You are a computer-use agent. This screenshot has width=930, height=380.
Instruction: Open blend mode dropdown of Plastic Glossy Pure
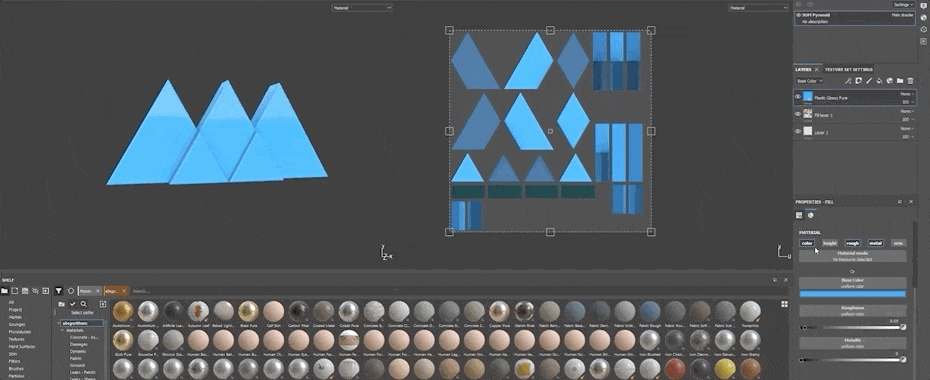907,94
